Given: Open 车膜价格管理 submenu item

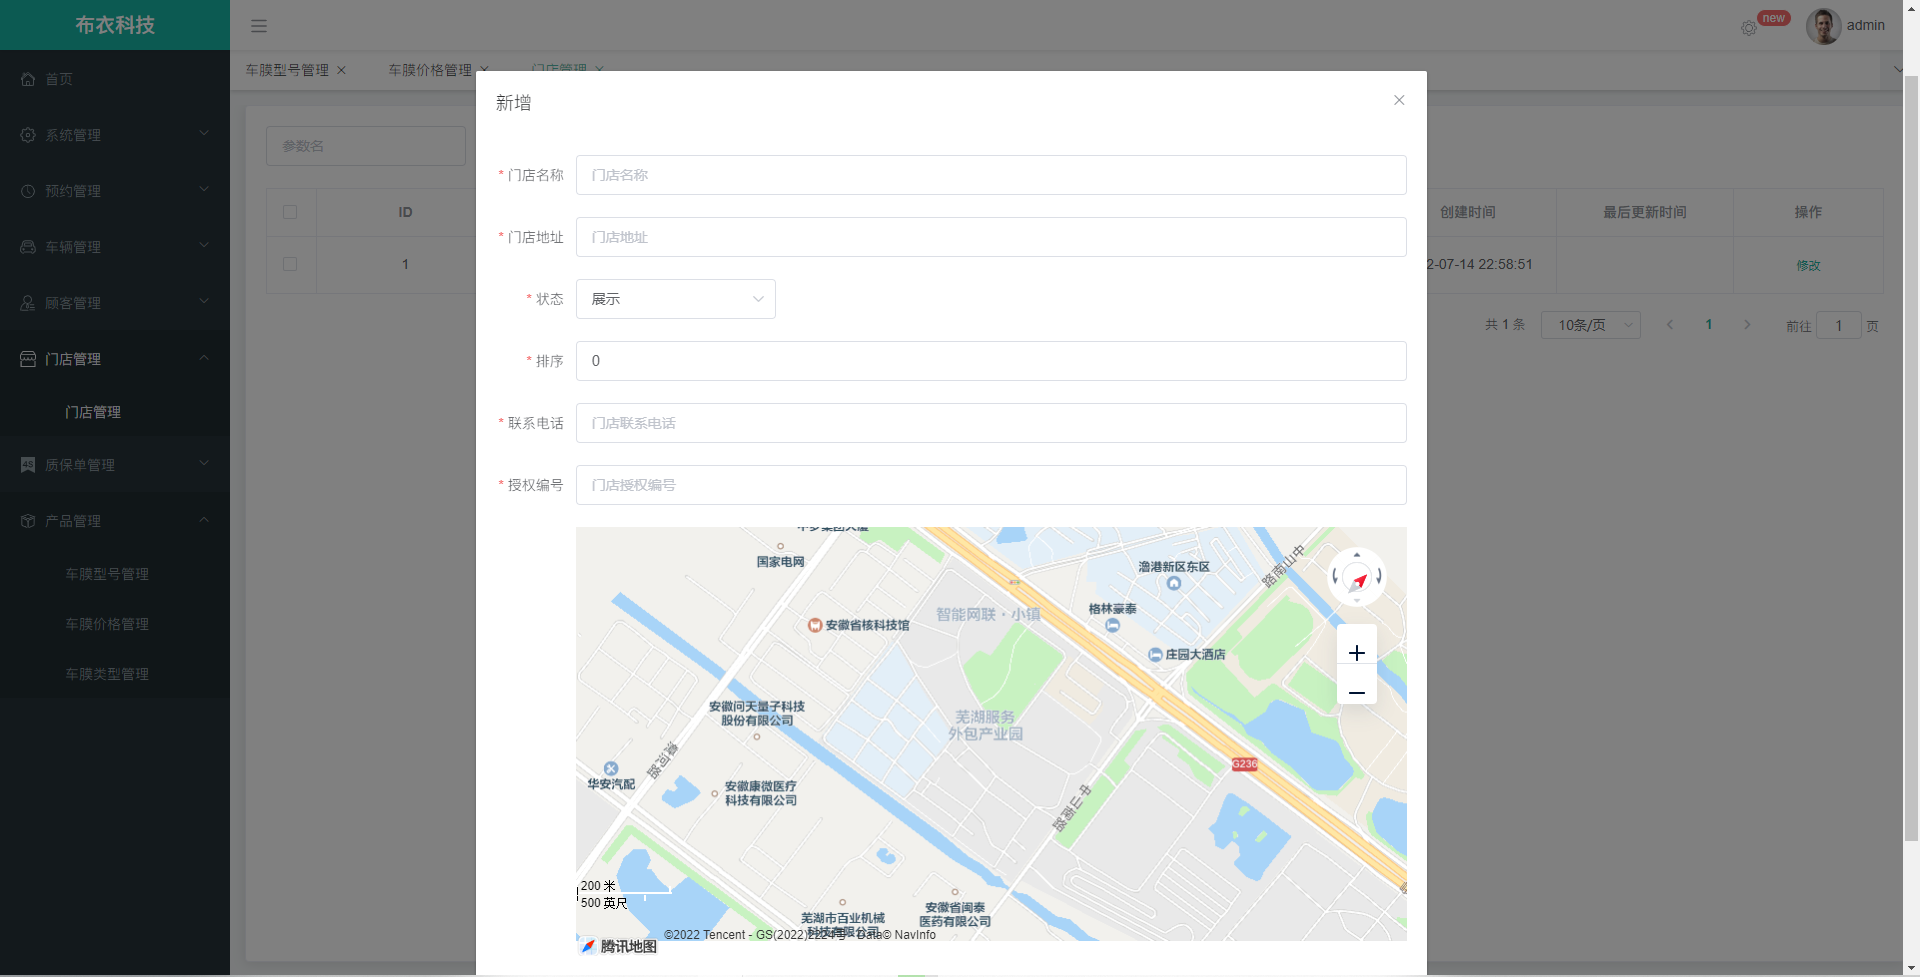Looking at the screenshot, I should click(x=115, y=624).
